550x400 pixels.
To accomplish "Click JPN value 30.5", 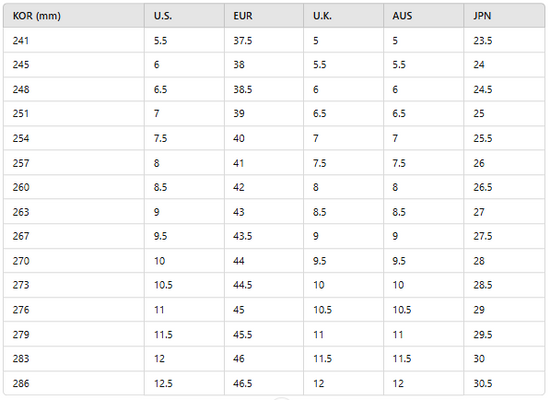I will [504, 383].
